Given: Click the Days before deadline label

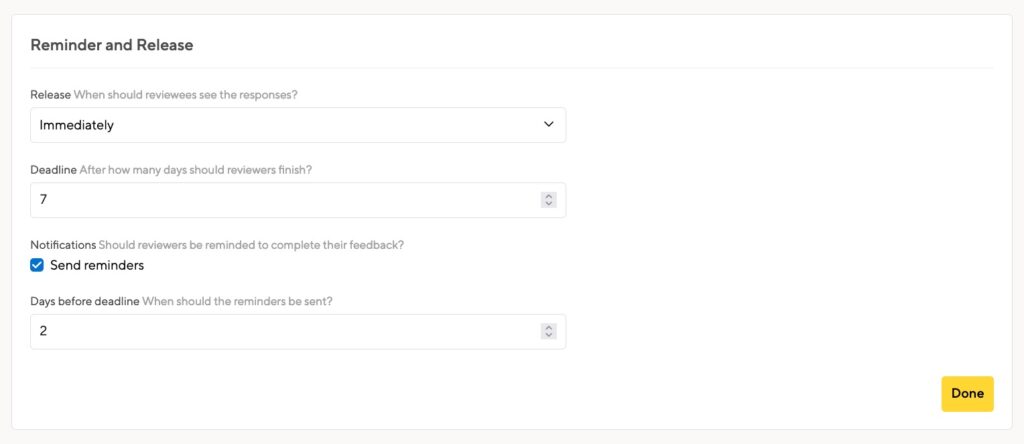Looking at the screenshot, I should 85,302.
